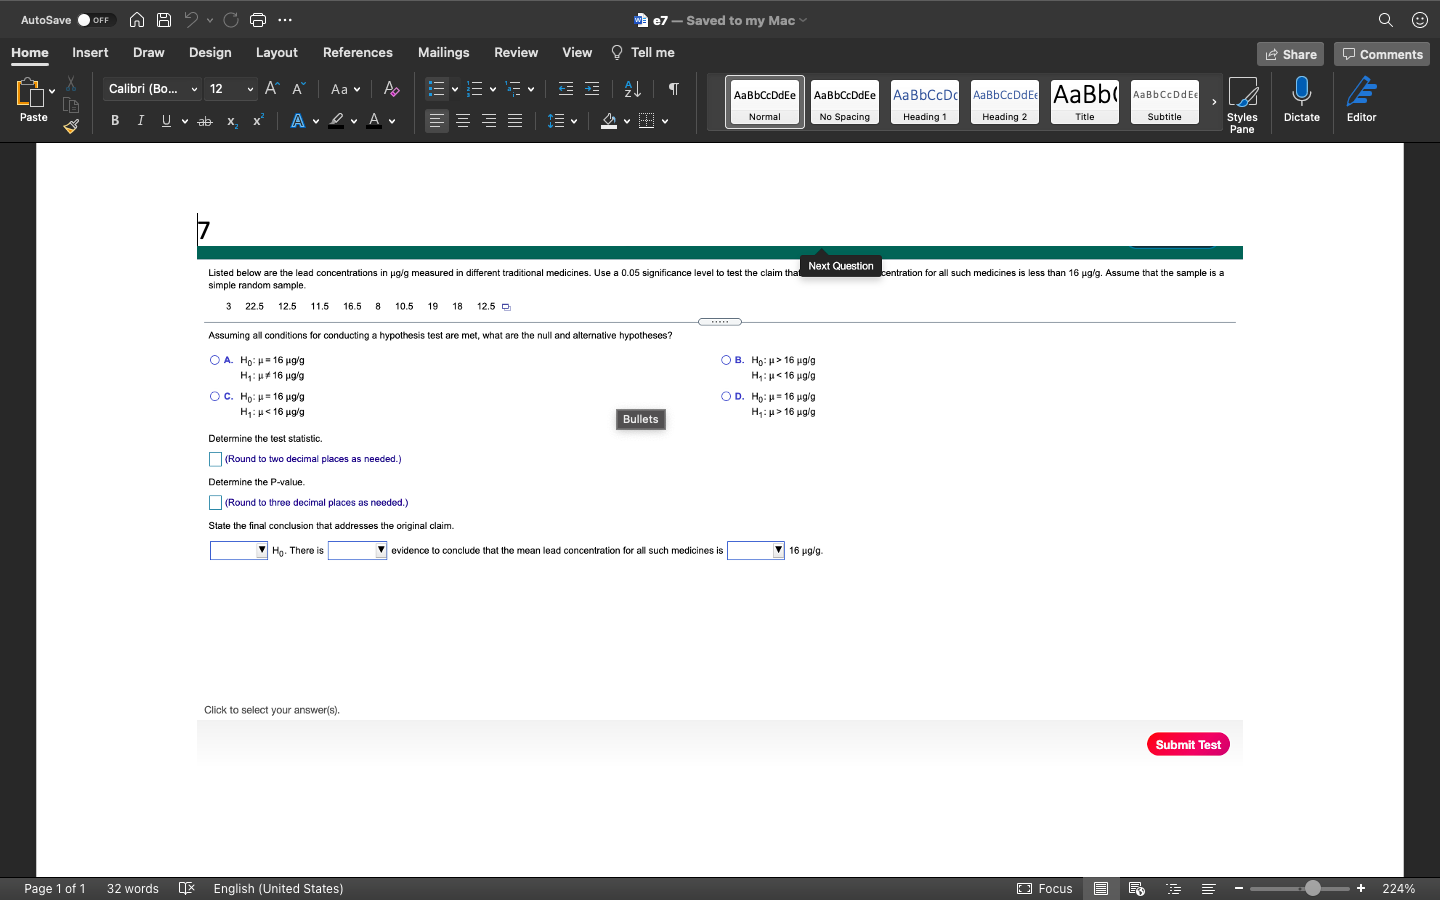Switch to the Layout tab
Screen dimensions: 1440x900
tap(277, 53)
